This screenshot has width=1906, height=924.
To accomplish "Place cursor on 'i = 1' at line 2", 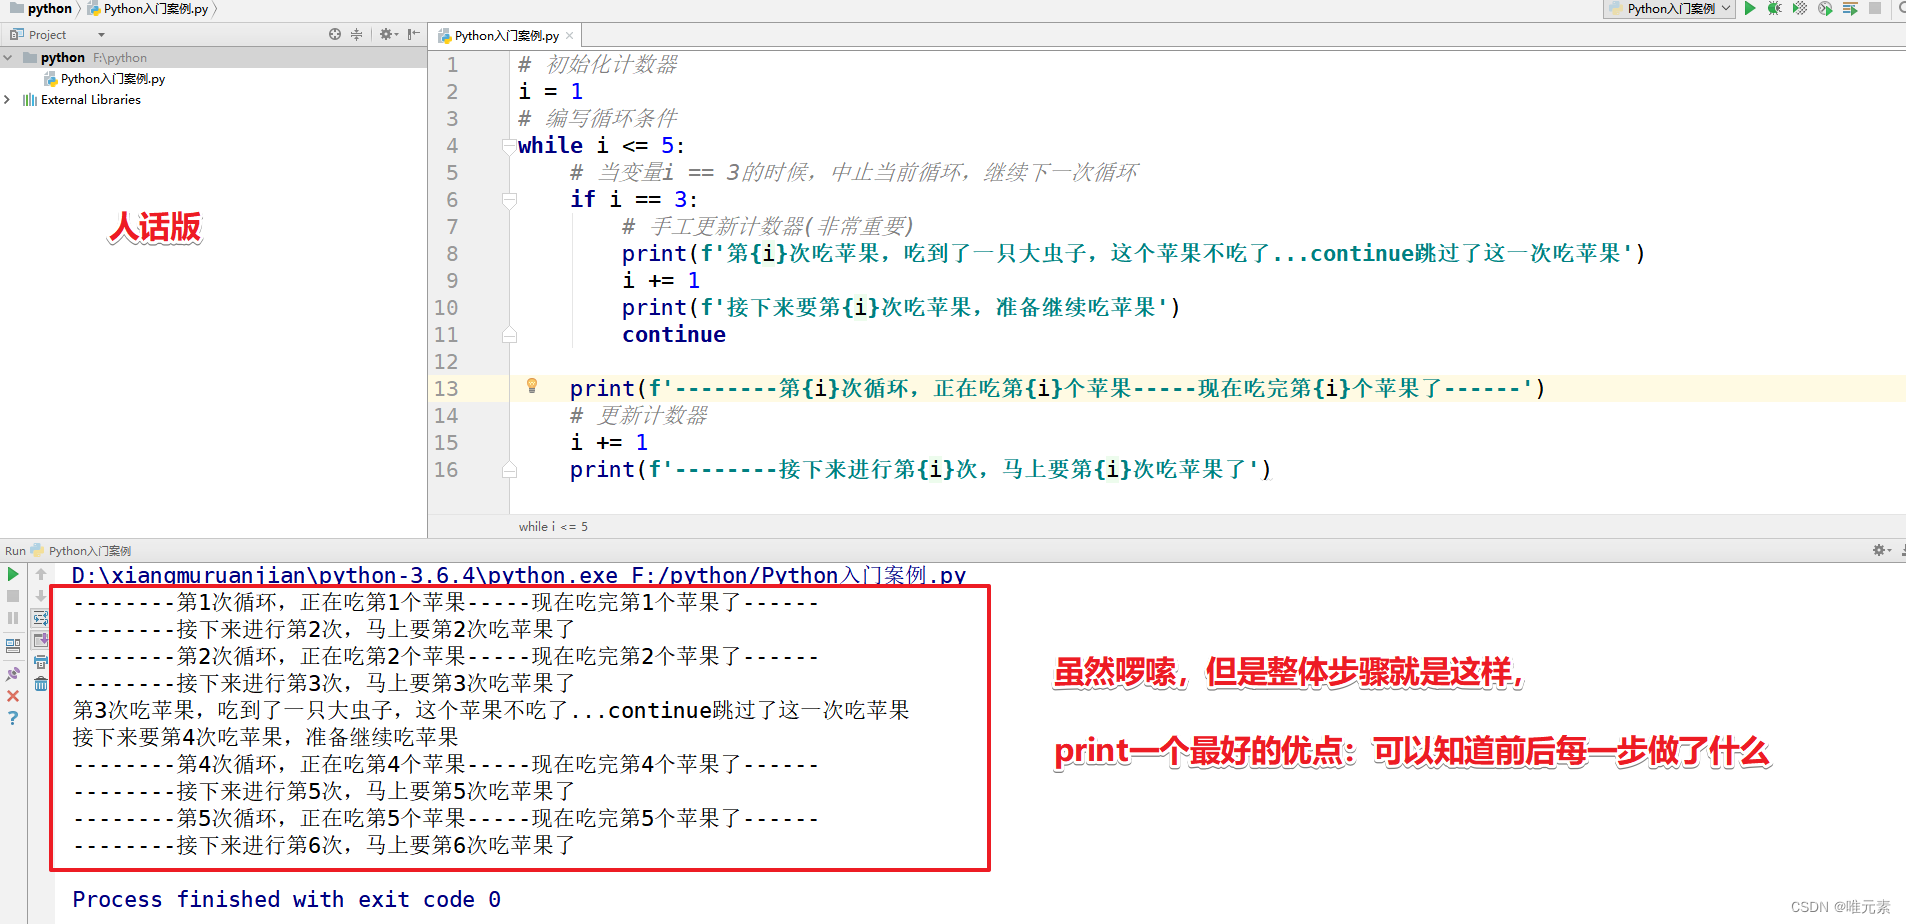I will 550,92.
